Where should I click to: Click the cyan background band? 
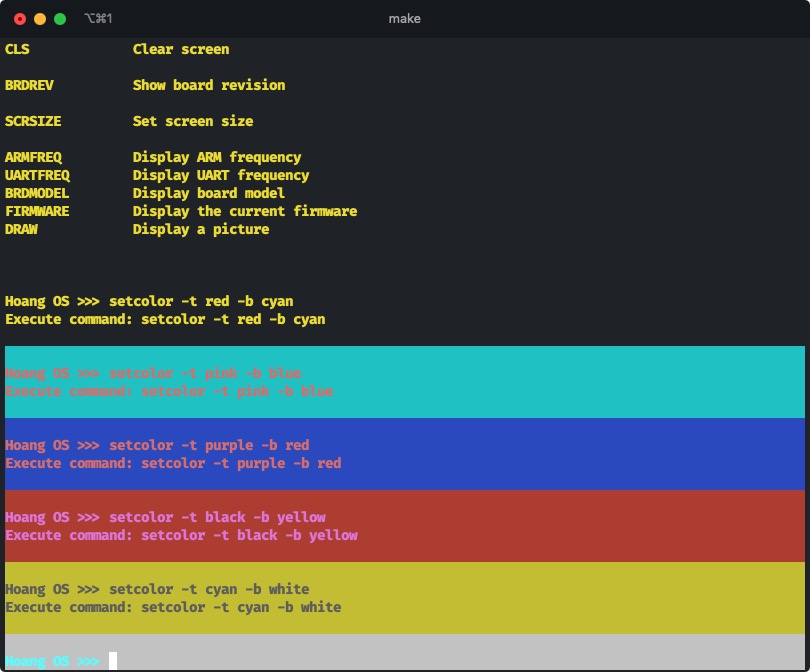tap(600, 382)
